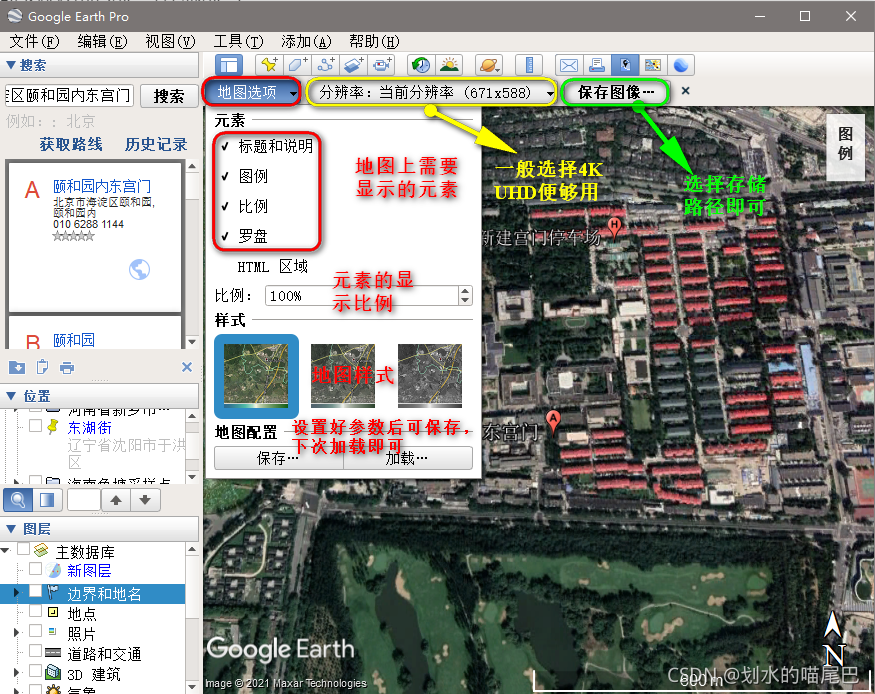Open the 分辨率 resolution dropdown
875x694 pixels.
pos(431,92)
